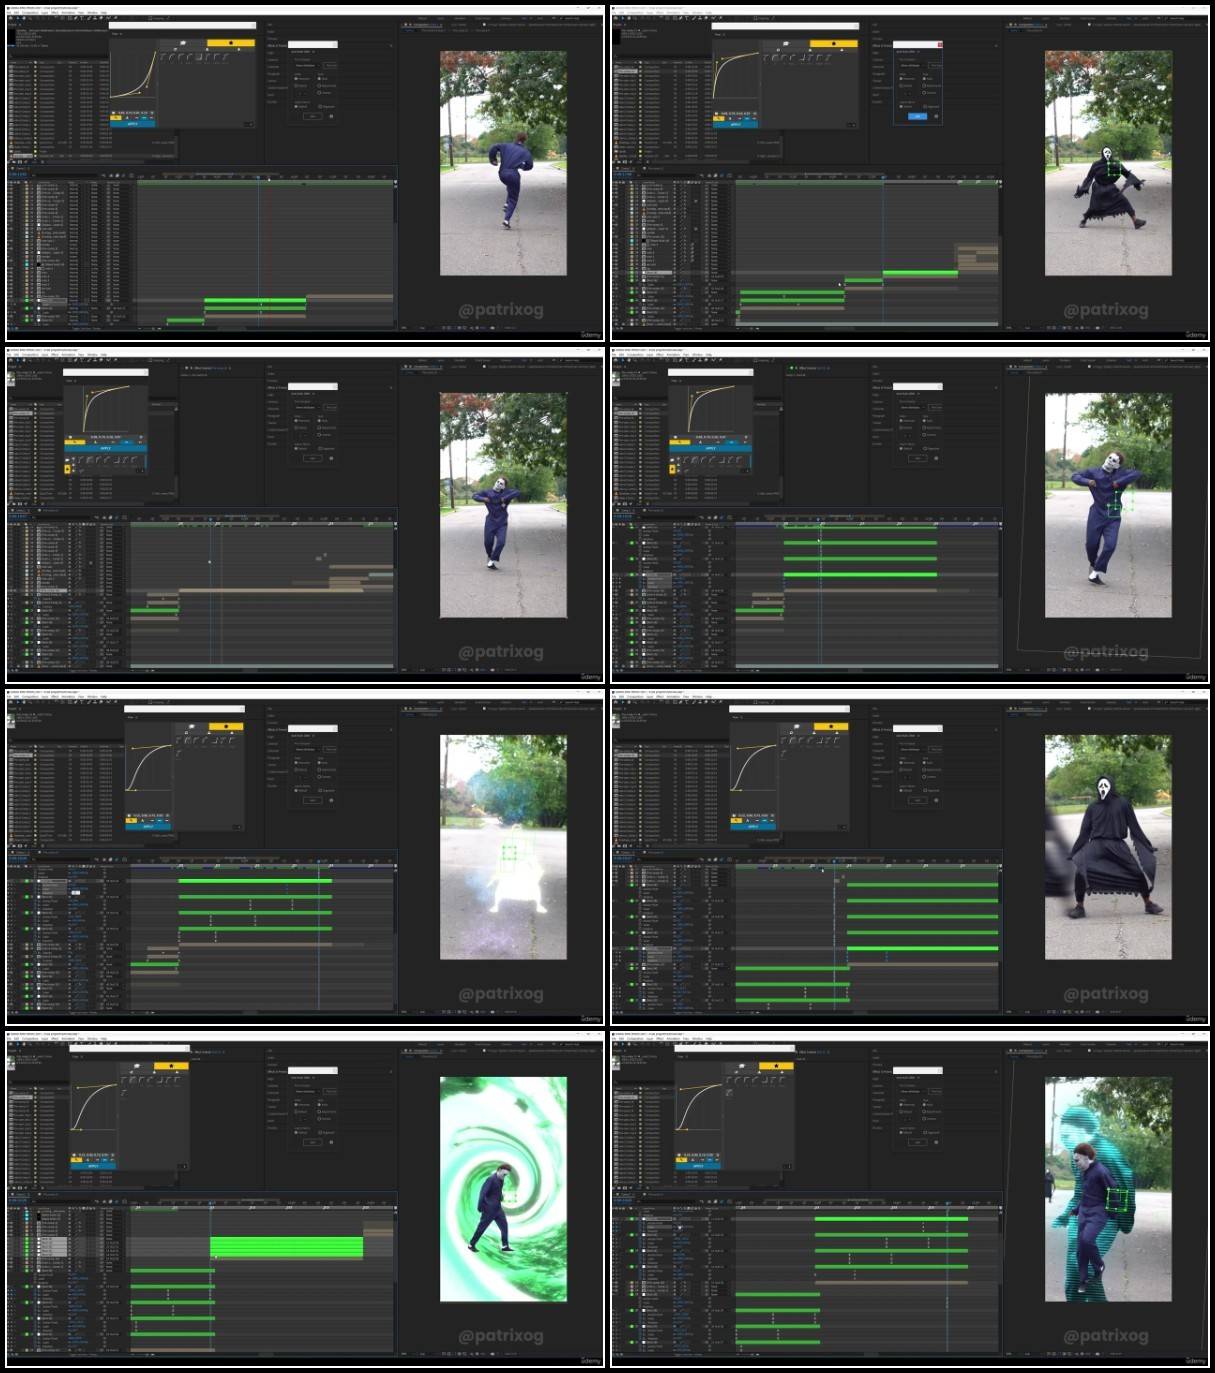This screenshot has height=1373, width=1215.
Task: Click the Ghostface preview in the top-right screenshot
Action: pyautogui.click(x=1108, y=163)
